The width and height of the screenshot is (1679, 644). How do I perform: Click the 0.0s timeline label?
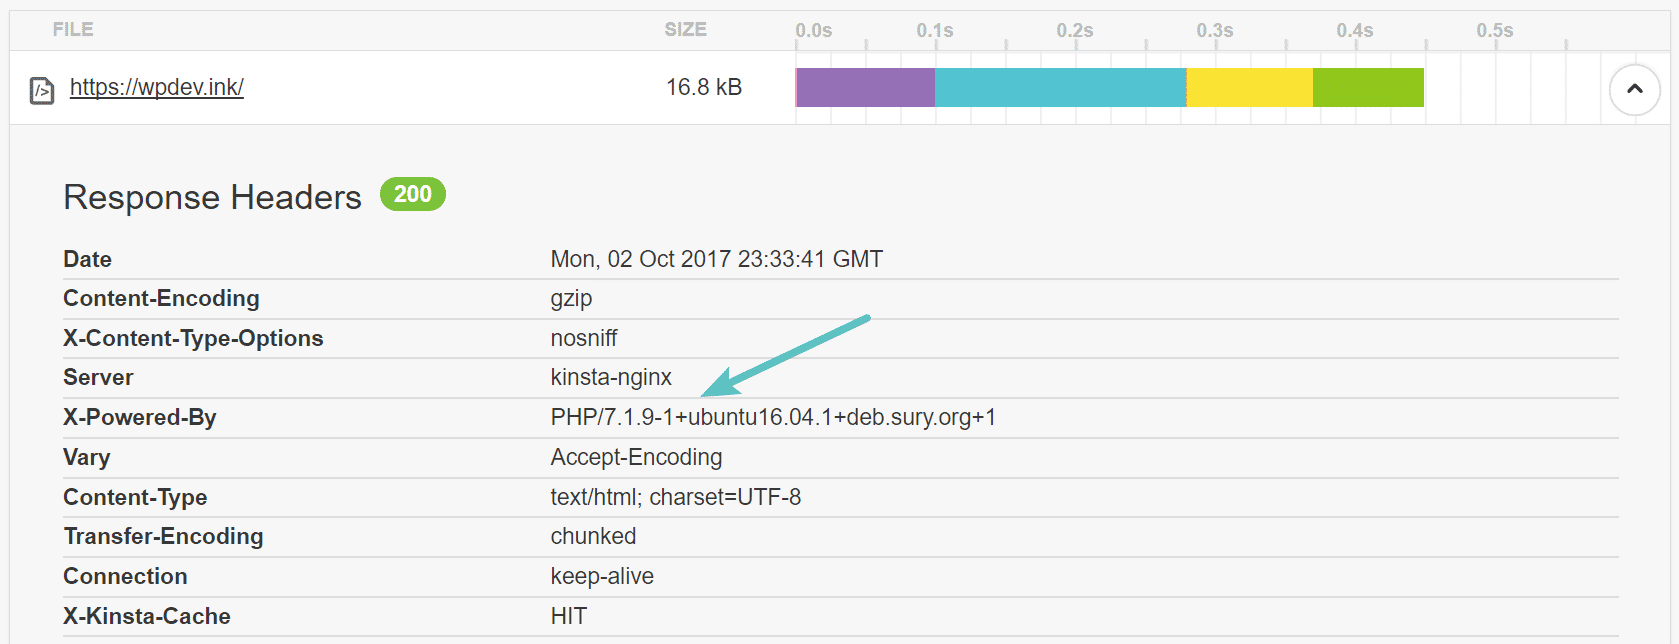[x=815, y=31]
